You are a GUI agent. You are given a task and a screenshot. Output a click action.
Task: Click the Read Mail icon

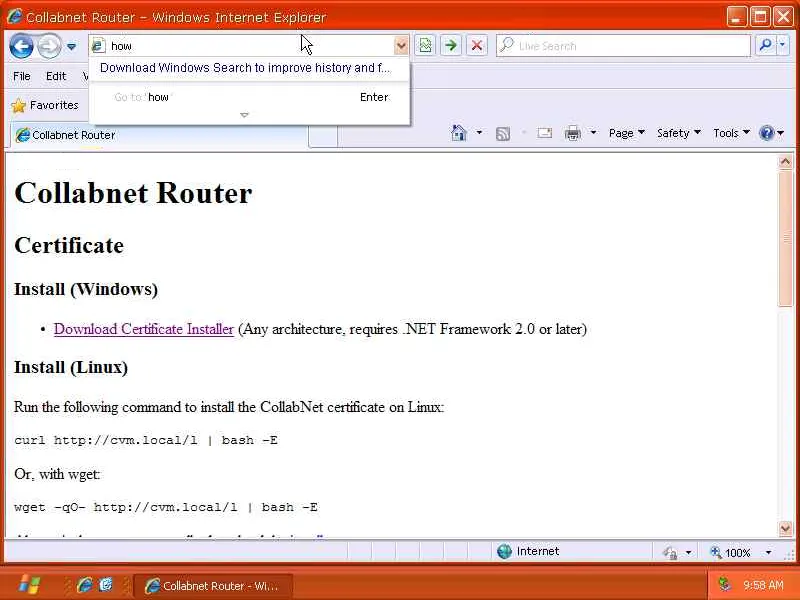click(x=544, y=133)
